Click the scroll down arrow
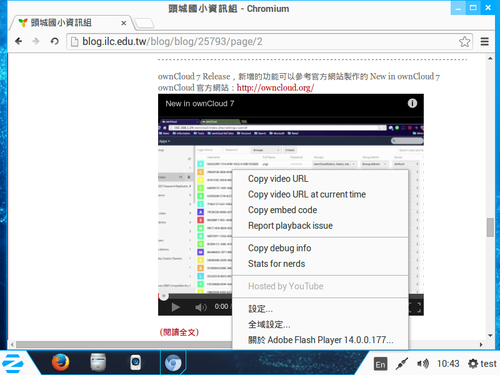 (490, 335)
